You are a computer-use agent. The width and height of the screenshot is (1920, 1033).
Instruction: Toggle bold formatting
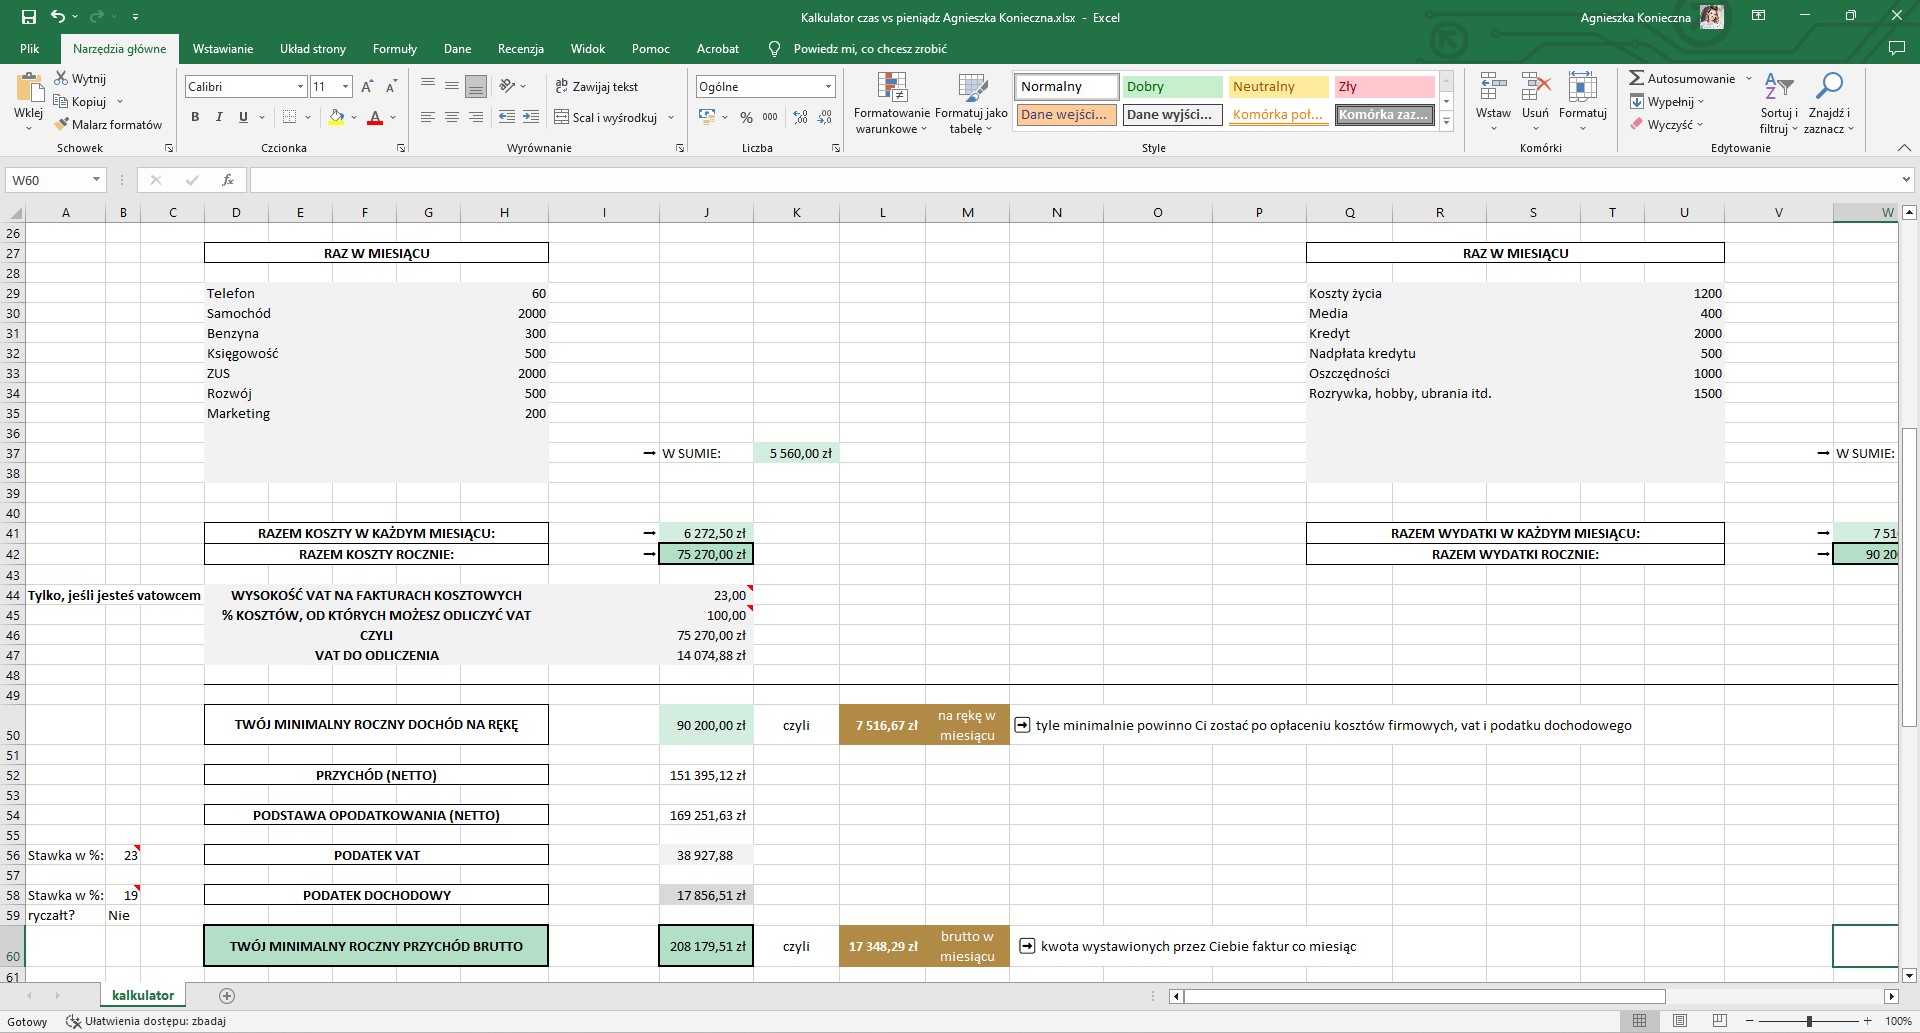point(195,117)
